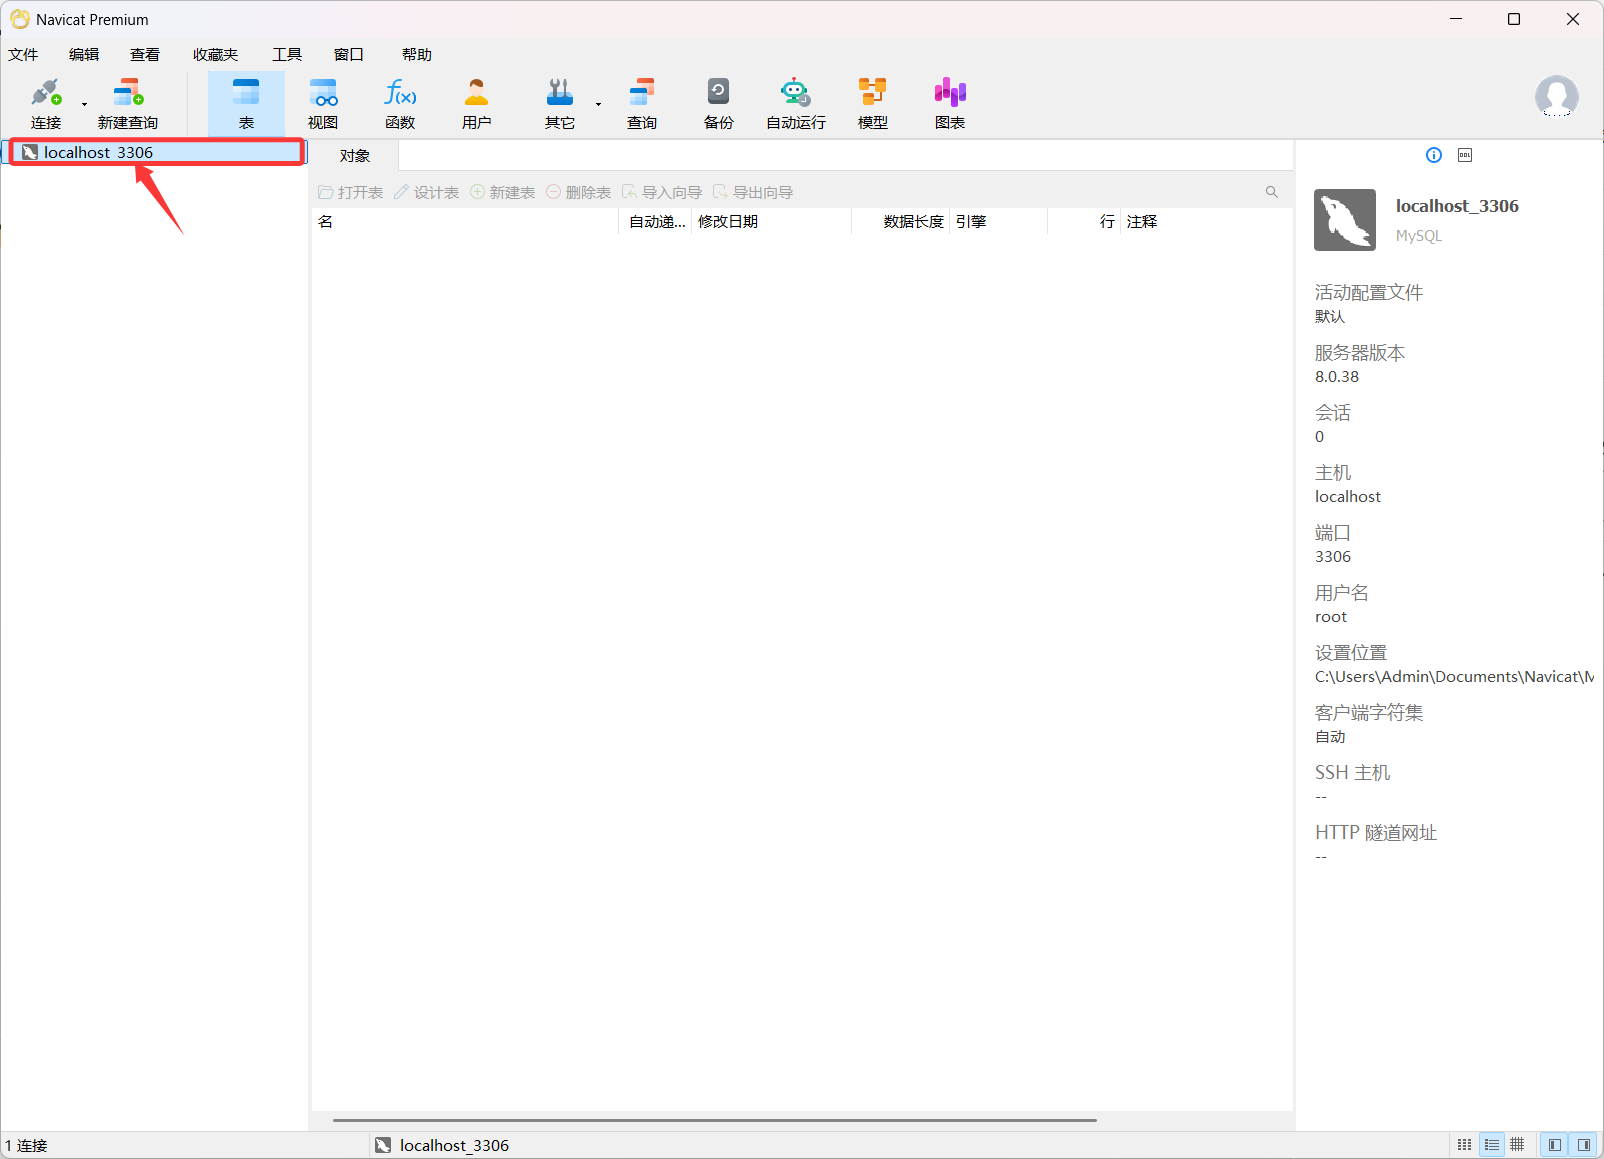Sort by Comment (注释) column header
Image resolution: width=1604 pixels, height=1159 pixels.
pyautogui.click(x=1206, y=222)
